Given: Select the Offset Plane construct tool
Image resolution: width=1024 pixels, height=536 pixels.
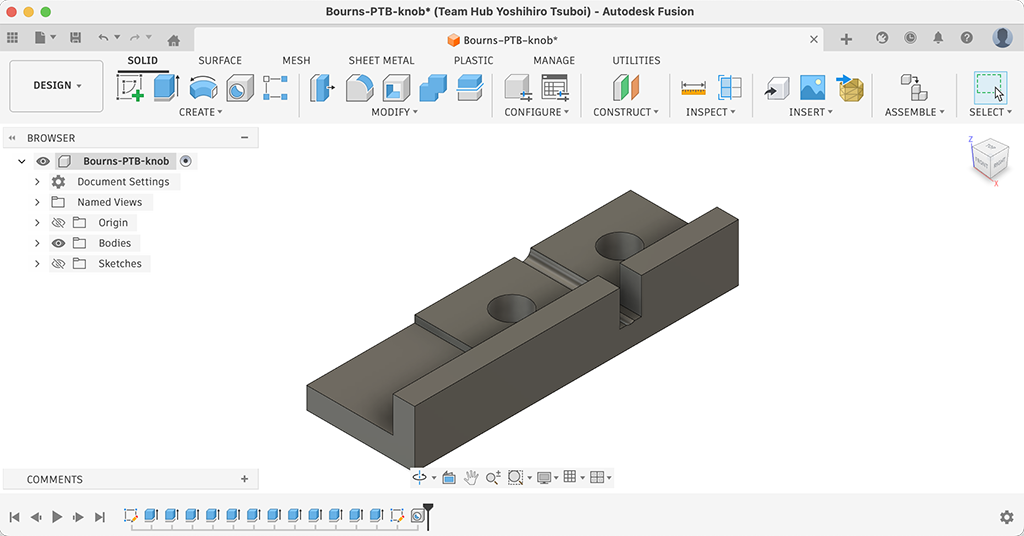Looking at the screenshot, I should tap(626, 87).
